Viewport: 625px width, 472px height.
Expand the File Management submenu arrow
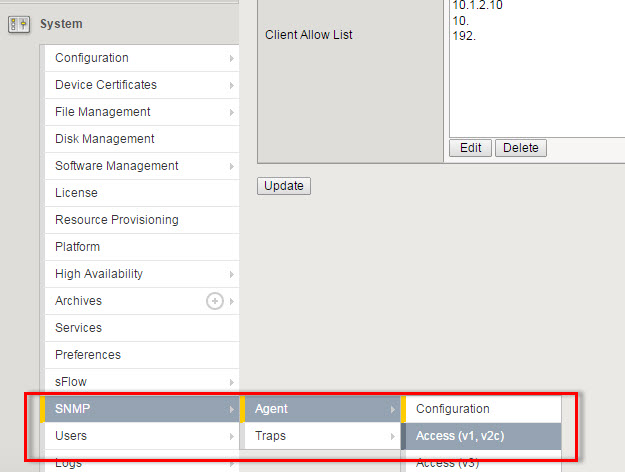coord(231,112)
